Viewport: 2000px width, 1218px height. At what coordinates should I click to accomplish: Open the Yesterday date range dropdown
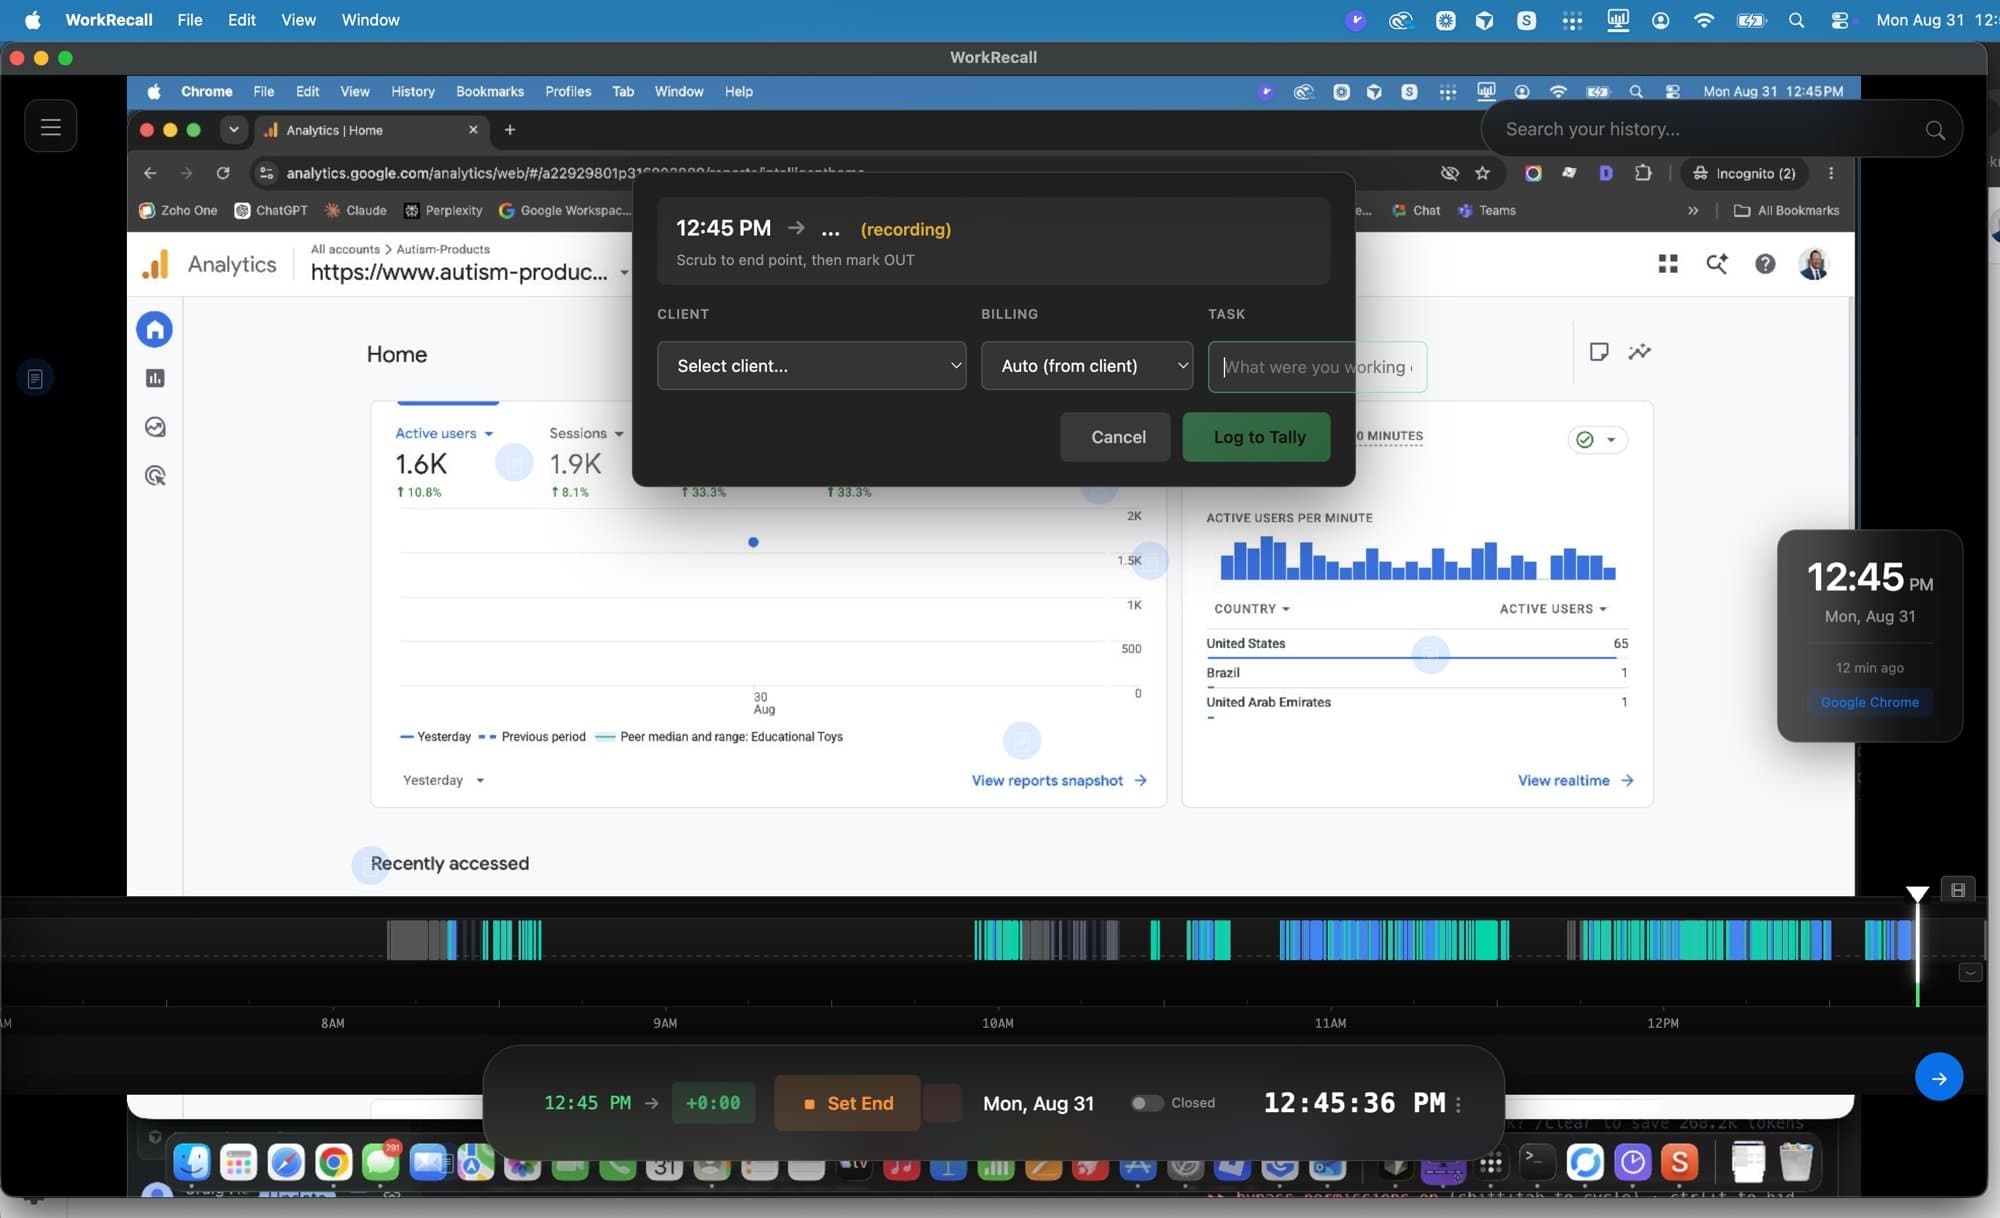coord(443,780)
